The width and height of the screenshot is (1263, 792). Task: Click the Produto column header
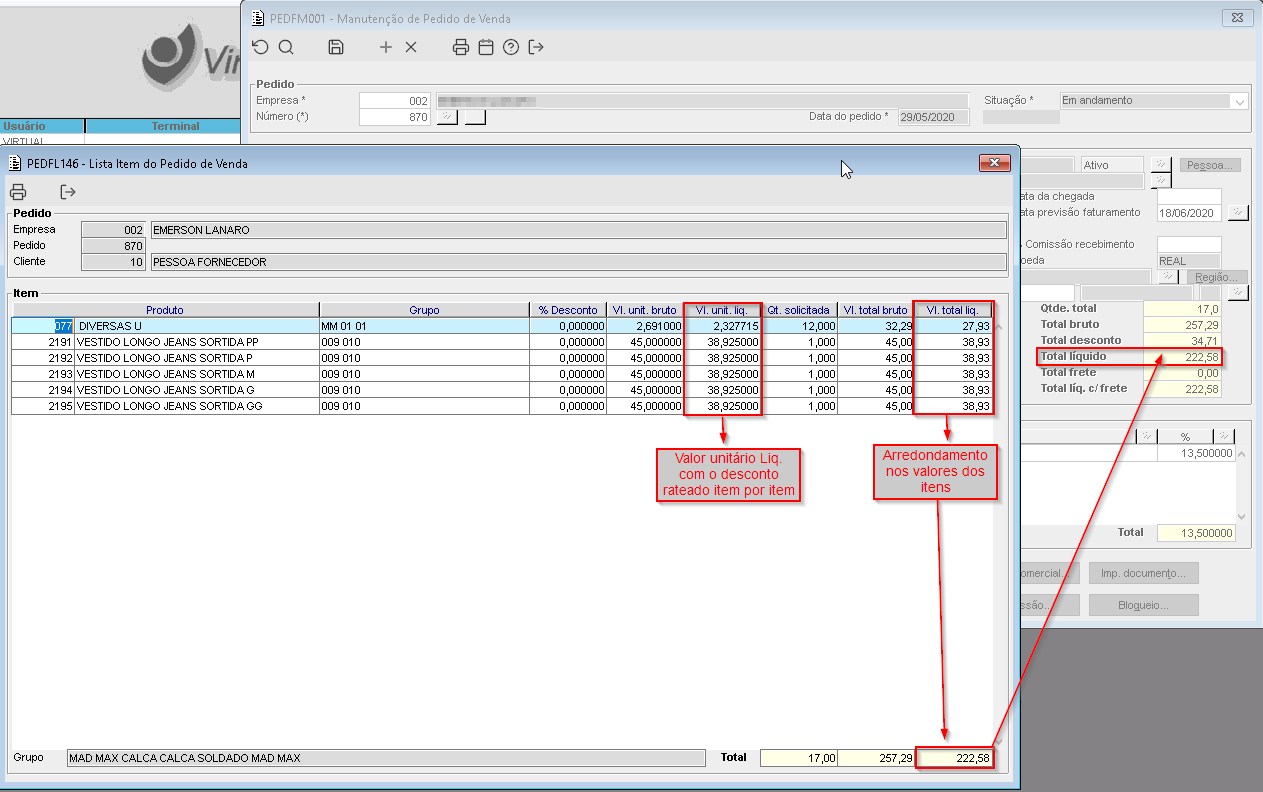(x=165, y=310)
